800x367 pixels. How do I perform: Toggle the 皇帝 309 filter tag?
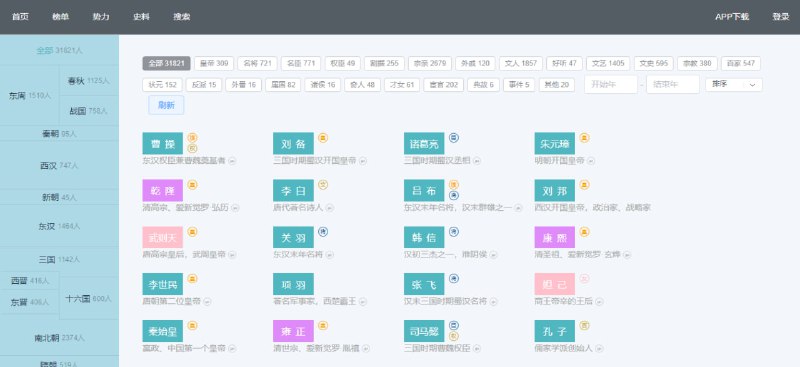point(214,63)
